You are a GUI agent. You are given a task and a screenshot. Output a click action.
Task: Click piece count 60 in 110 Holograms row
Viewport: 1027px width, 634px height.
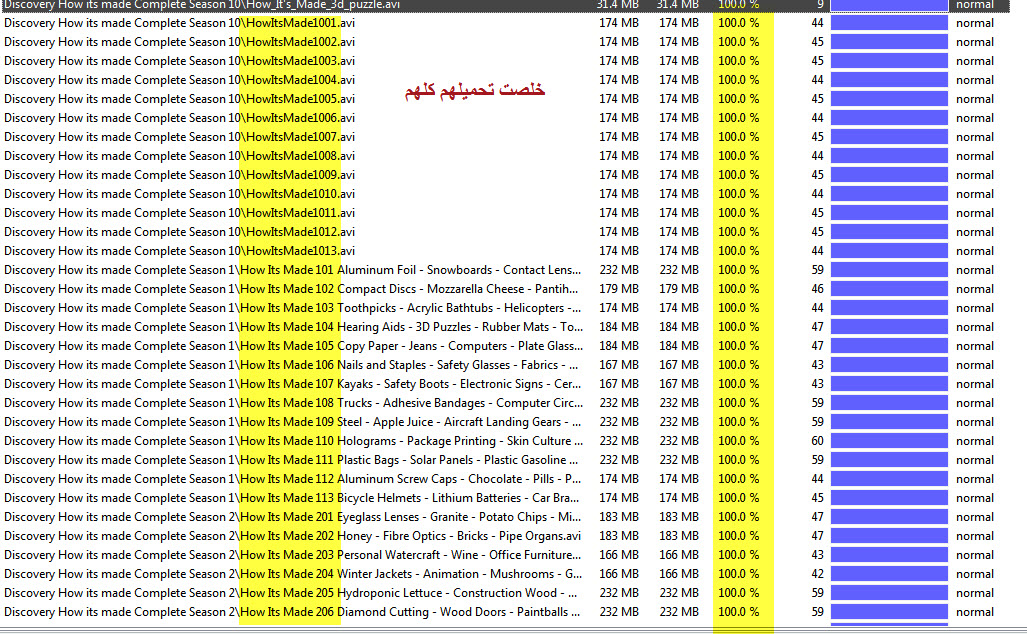point(817,441)
